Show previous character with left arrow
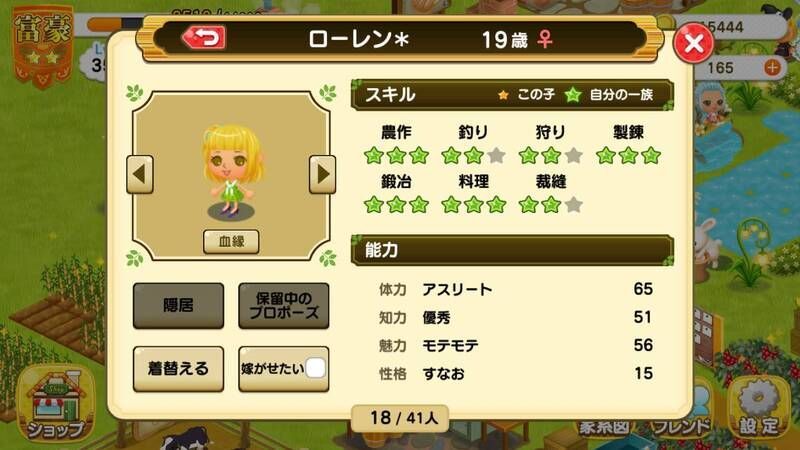800x450 pixels. click(140, 174)
